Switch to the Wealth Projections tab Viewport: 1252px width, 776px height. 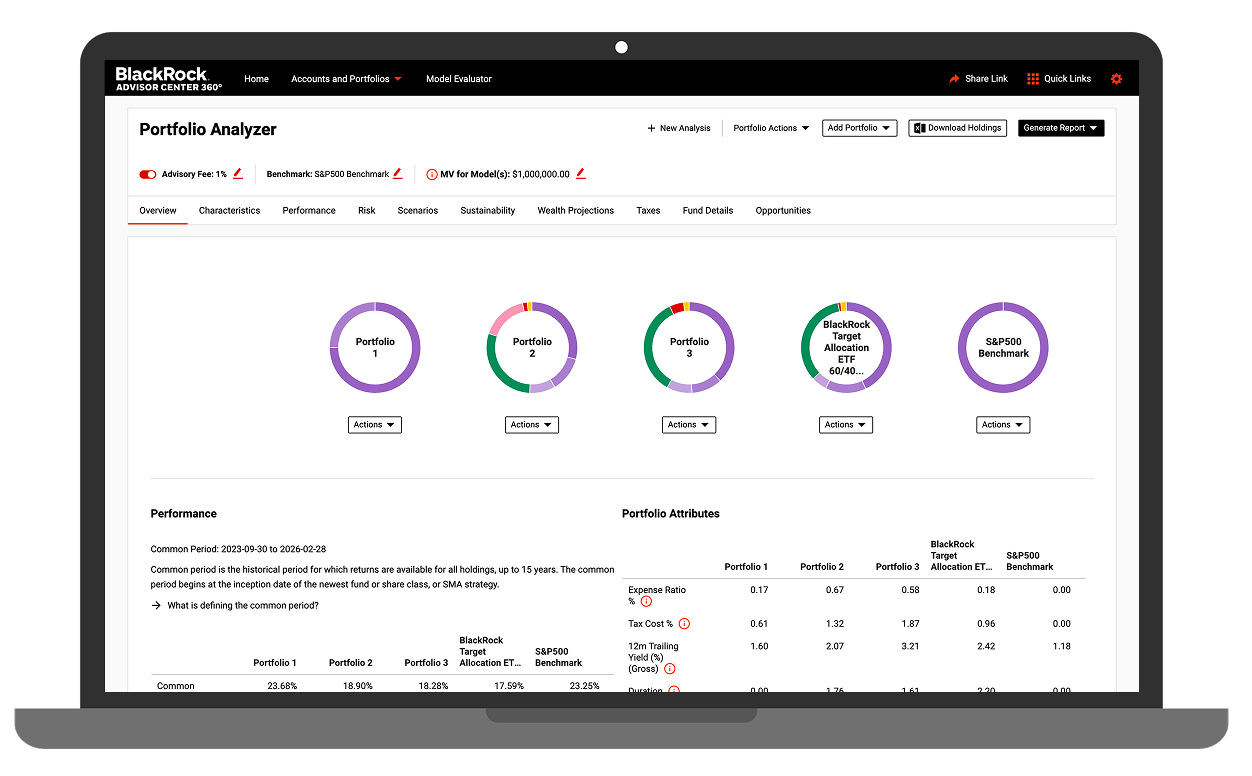click(576, 211)
